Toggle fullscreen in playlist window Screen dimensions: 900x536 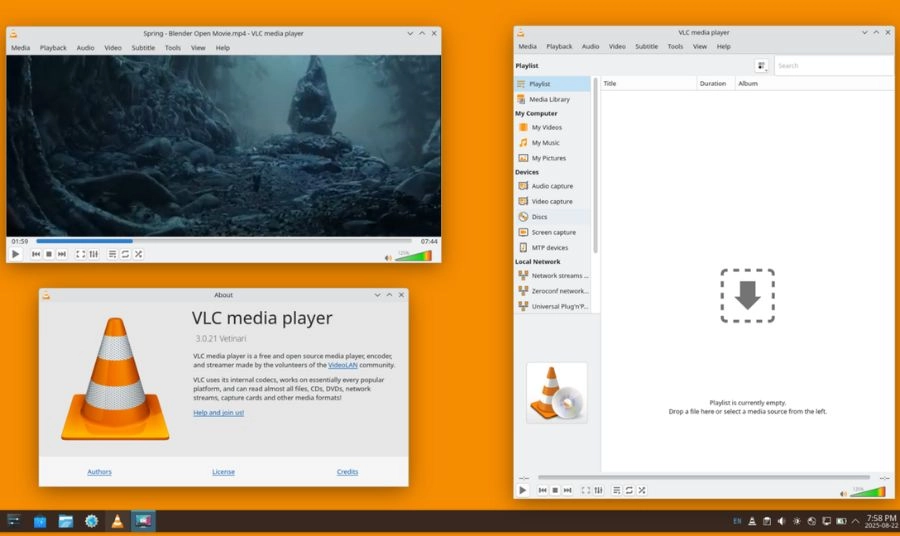point(585,491)
